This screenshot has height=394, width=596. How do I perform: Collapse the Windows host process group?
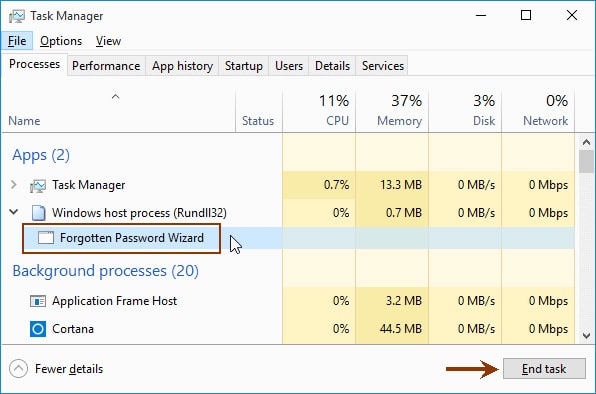tap(14, 212)
